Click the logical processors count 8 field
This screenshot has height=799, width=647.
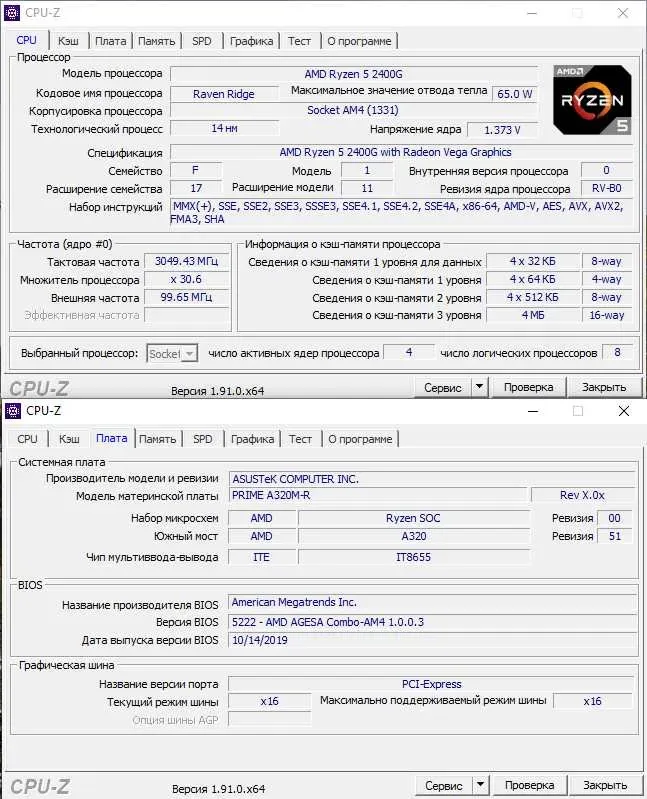617,352
